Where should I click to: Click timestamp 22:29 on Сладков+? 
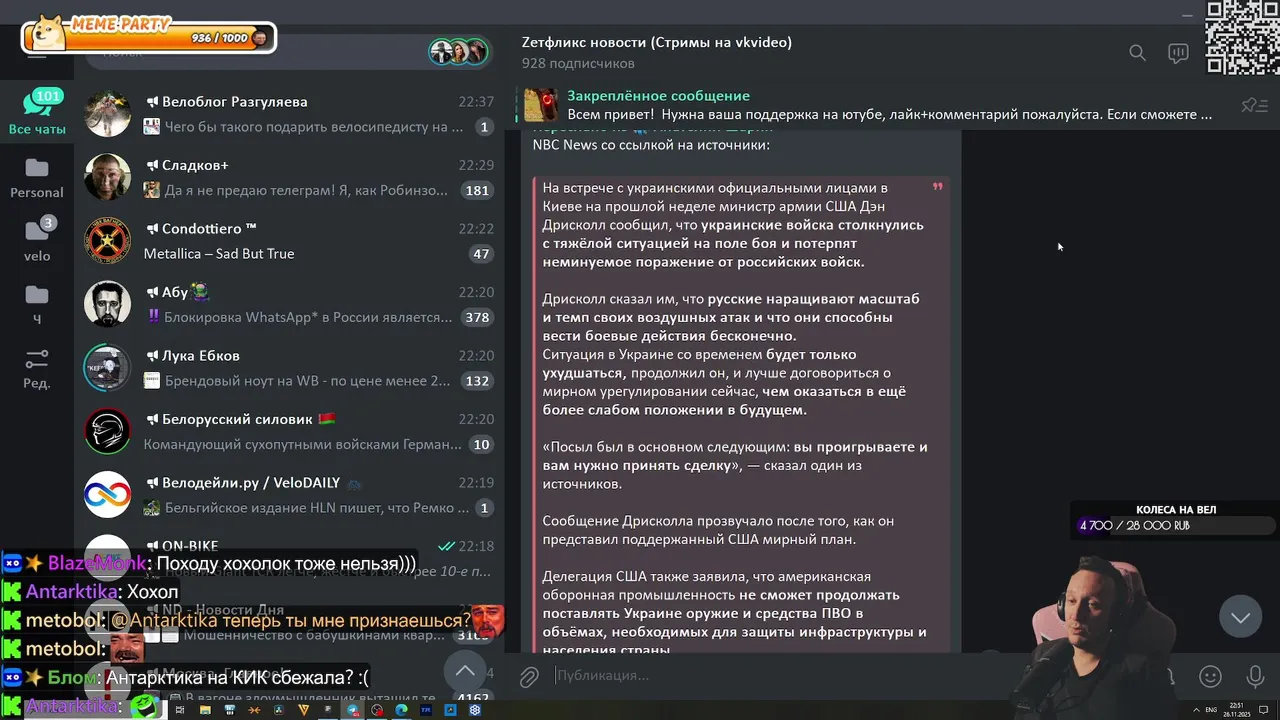[x=476, y=165]
